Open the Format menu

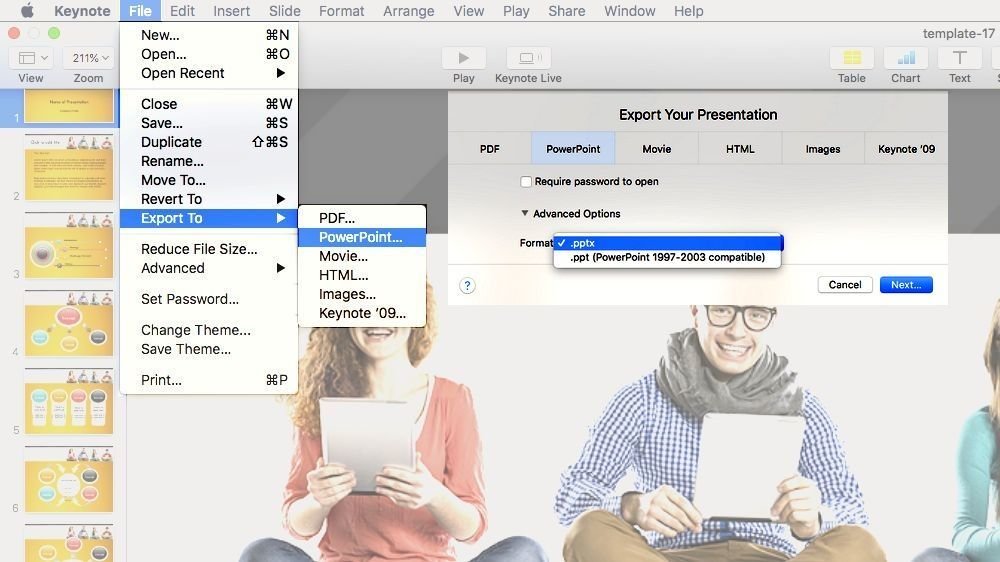click(342, 11)
